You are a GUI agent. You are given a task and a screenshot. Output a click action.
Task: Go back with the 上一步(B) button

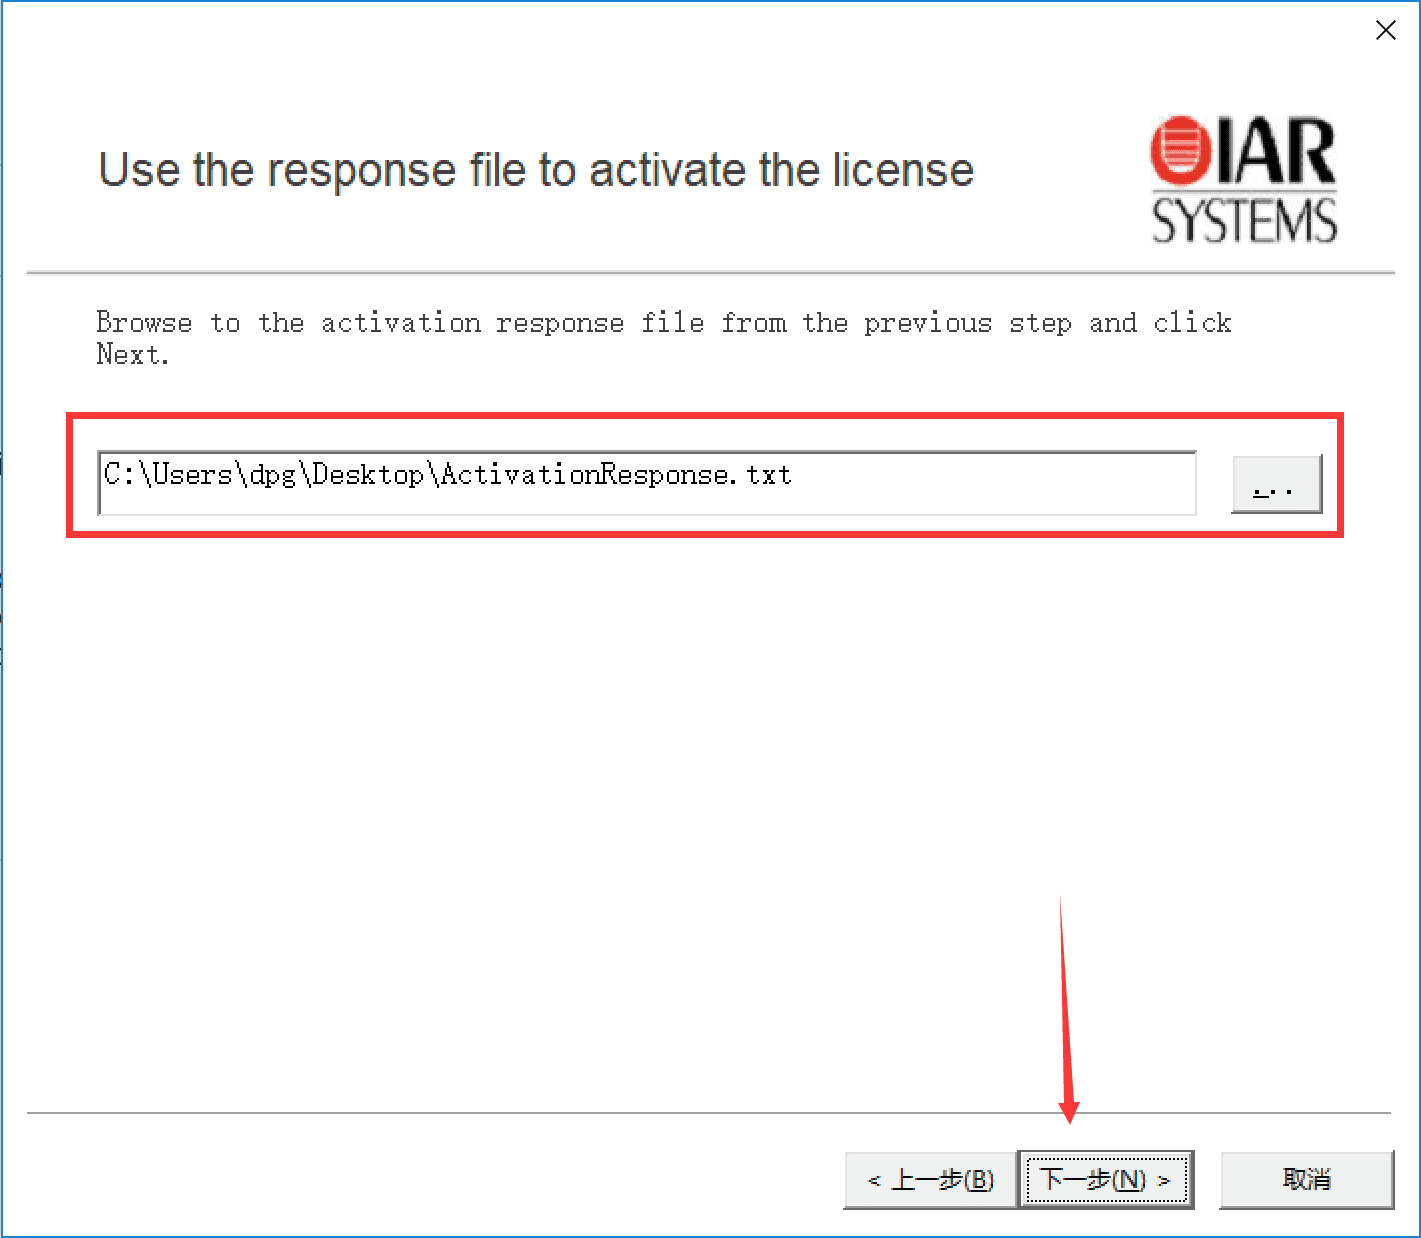click(930, 1180)
